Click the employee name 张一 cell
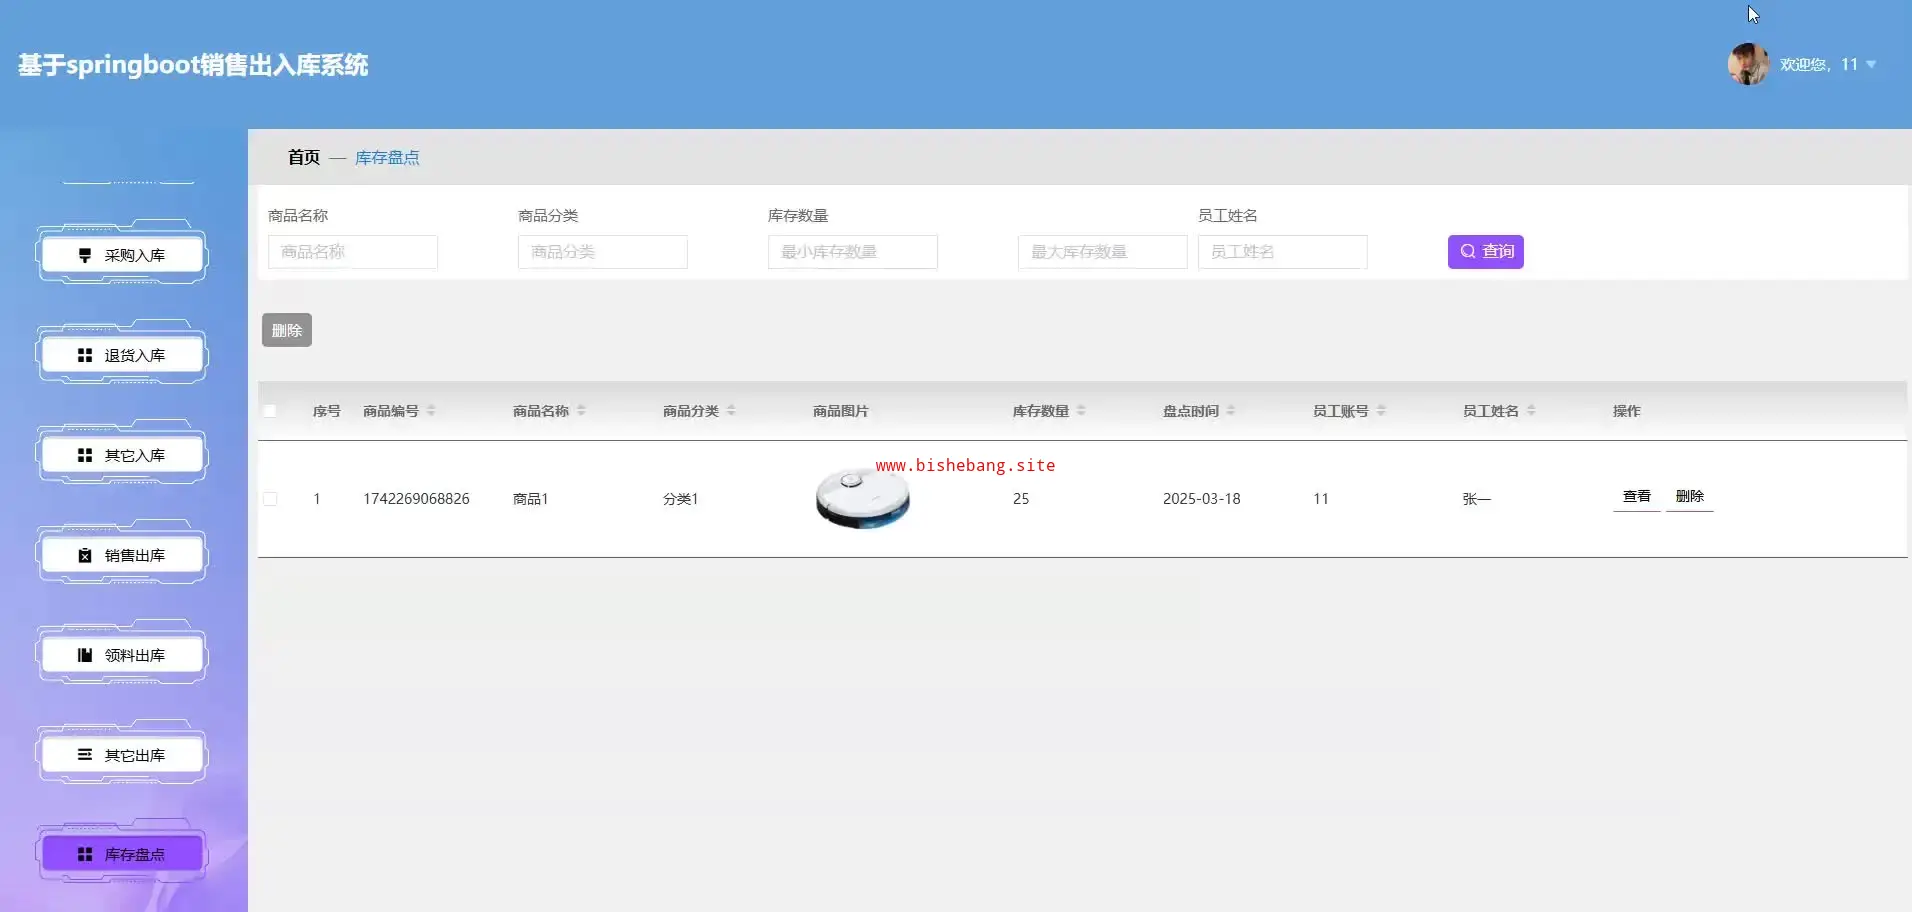The image size is (1912, 912). coord(1476,499)
